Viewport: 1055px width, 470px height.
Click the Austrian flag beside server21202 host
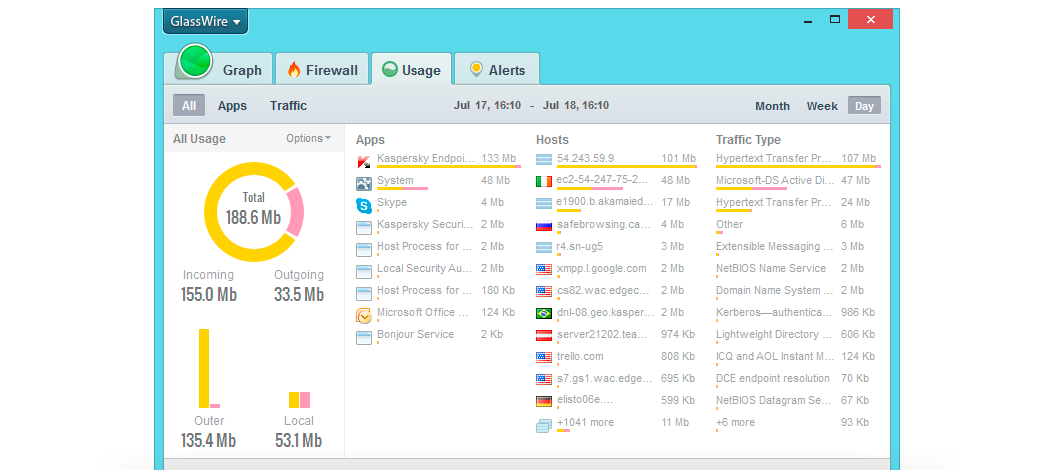[x=544, y=336]
